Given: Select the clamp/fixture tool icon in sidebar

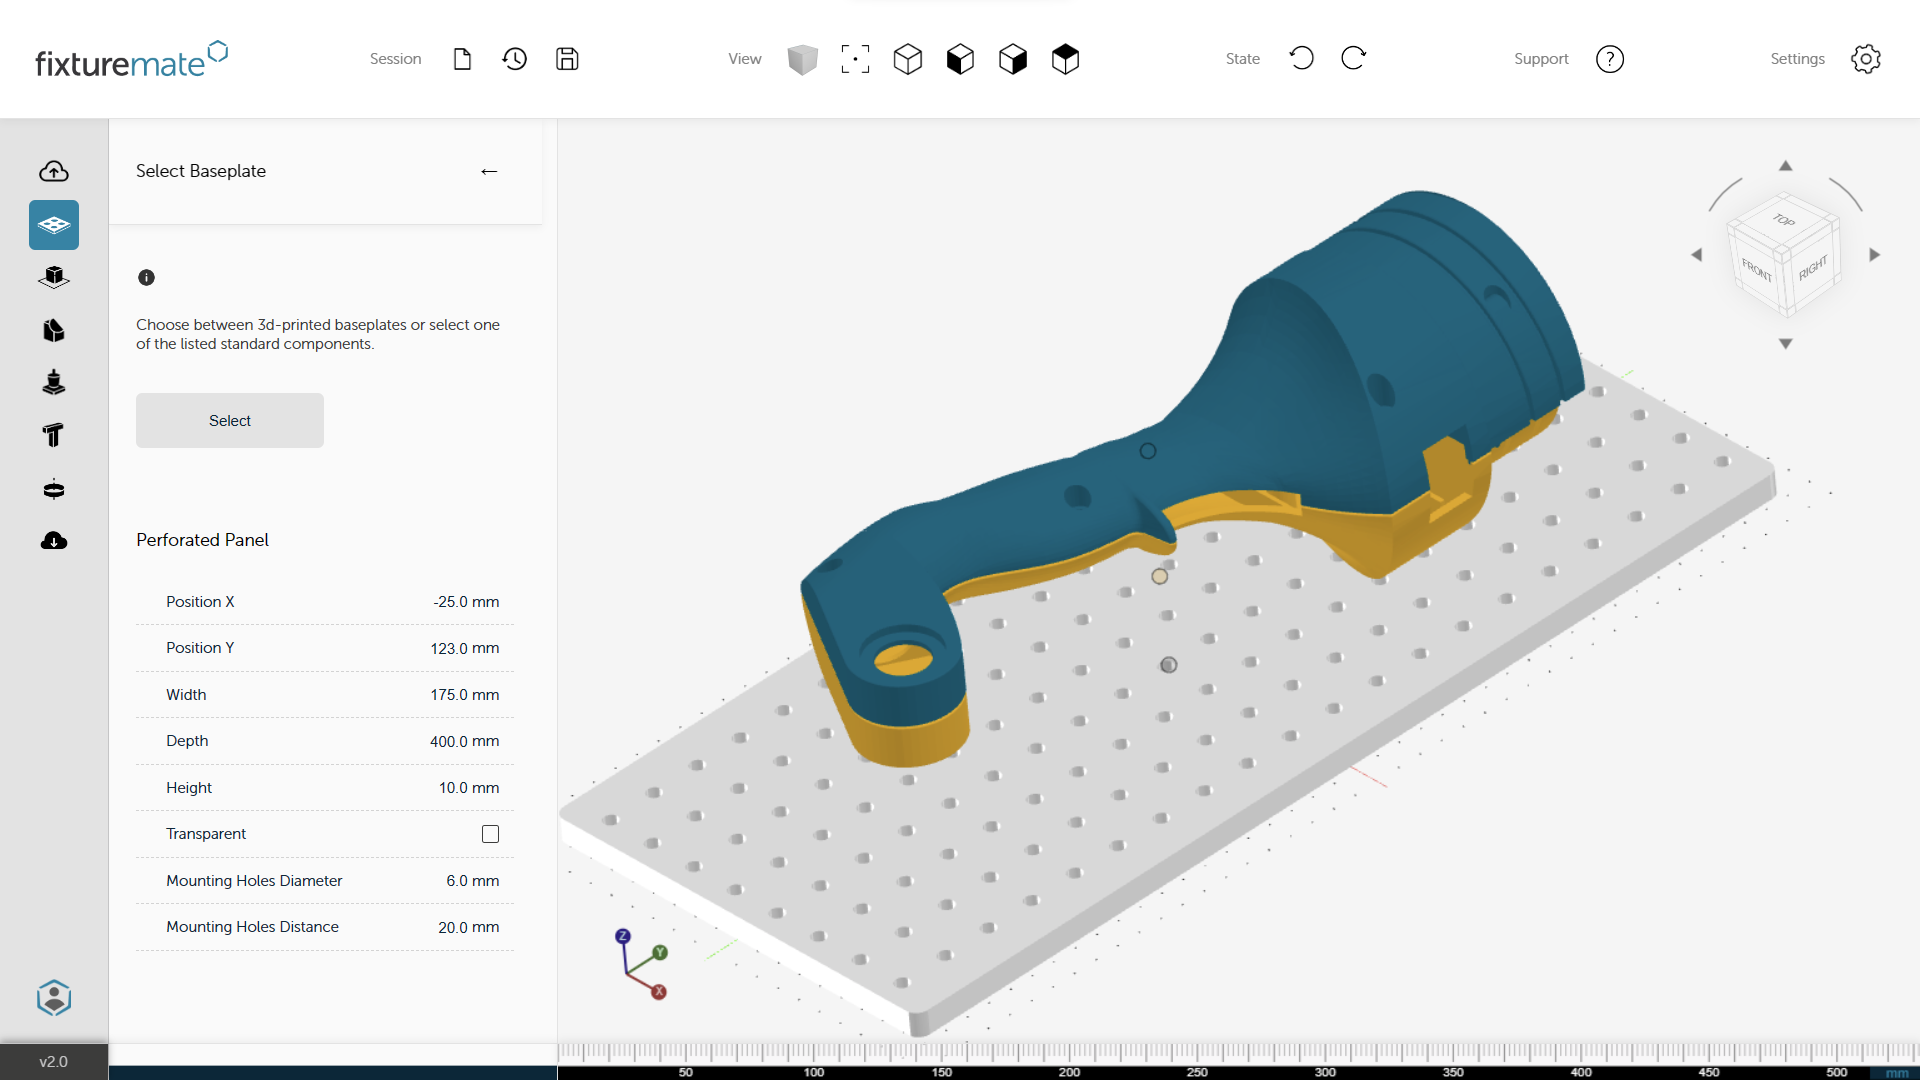Looking at the screenshot, I should tap(53, 436).
